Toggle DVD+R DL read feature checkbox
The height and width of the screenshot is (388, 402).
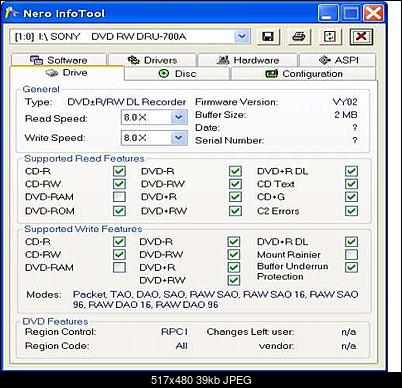tap(351, 171)
